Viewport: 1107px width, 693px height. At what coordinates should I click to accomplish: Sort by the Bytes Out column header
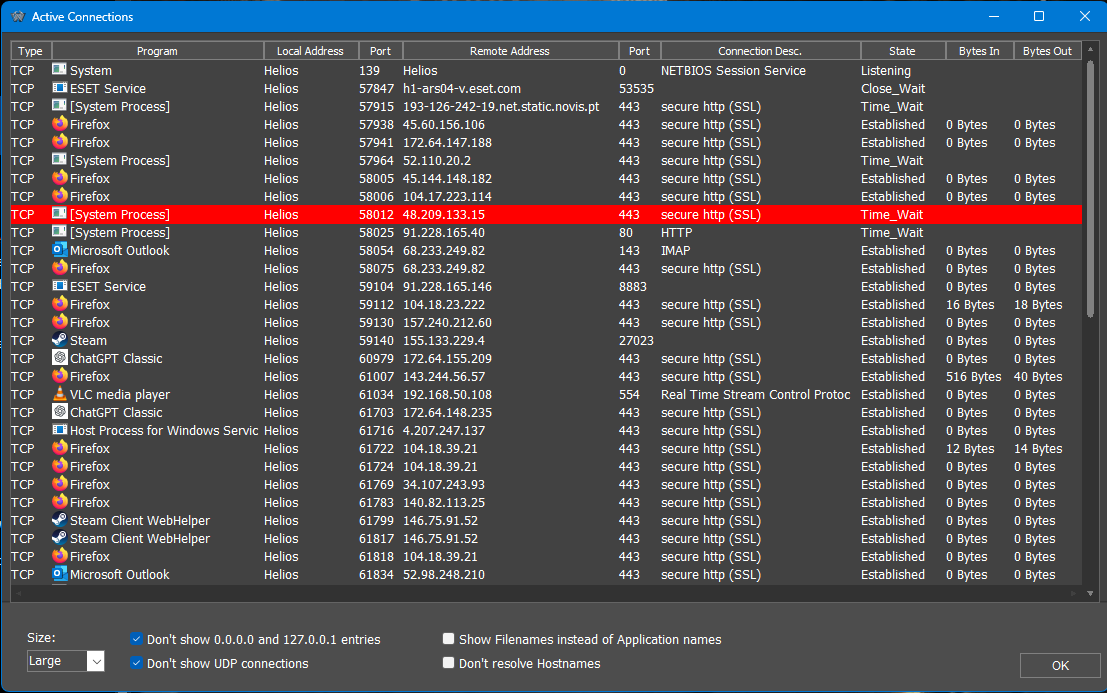click(1048, 51)
